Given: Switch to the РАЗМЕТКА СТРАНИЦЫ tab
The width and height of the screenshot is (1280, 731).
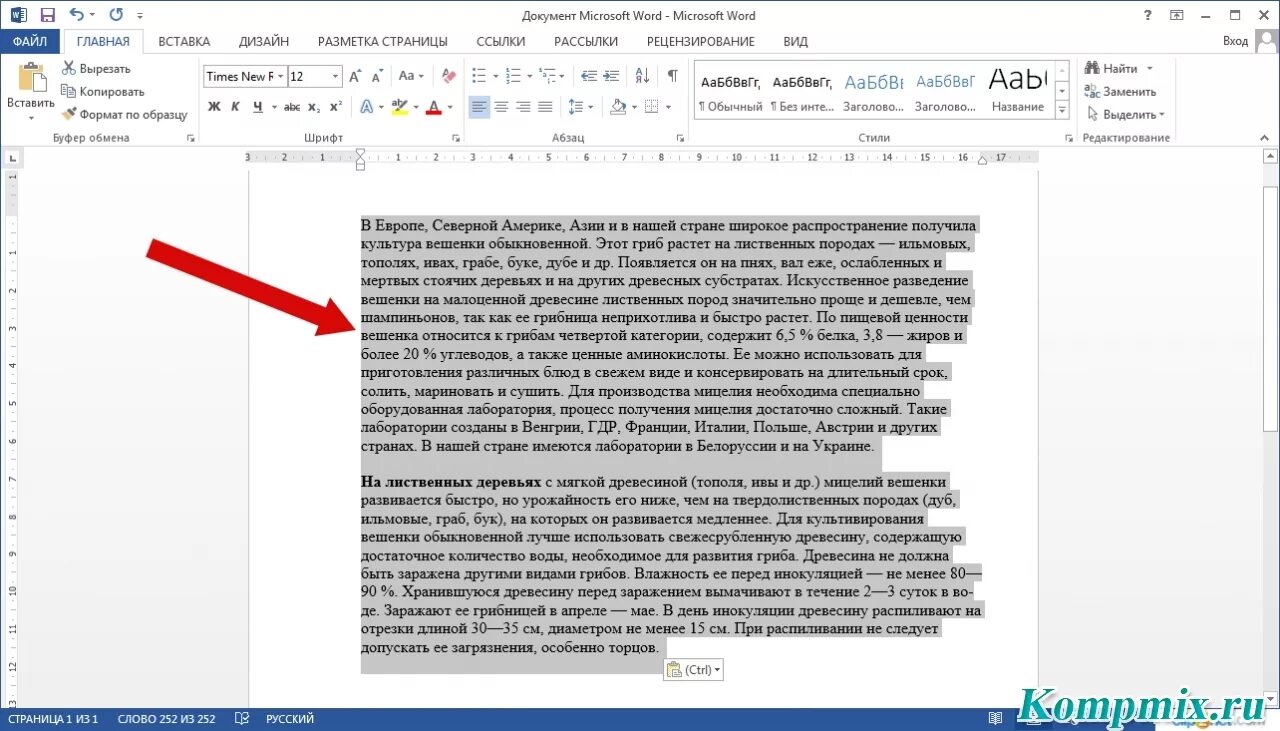Looking at the screenshot, I should tap(383, 41).
